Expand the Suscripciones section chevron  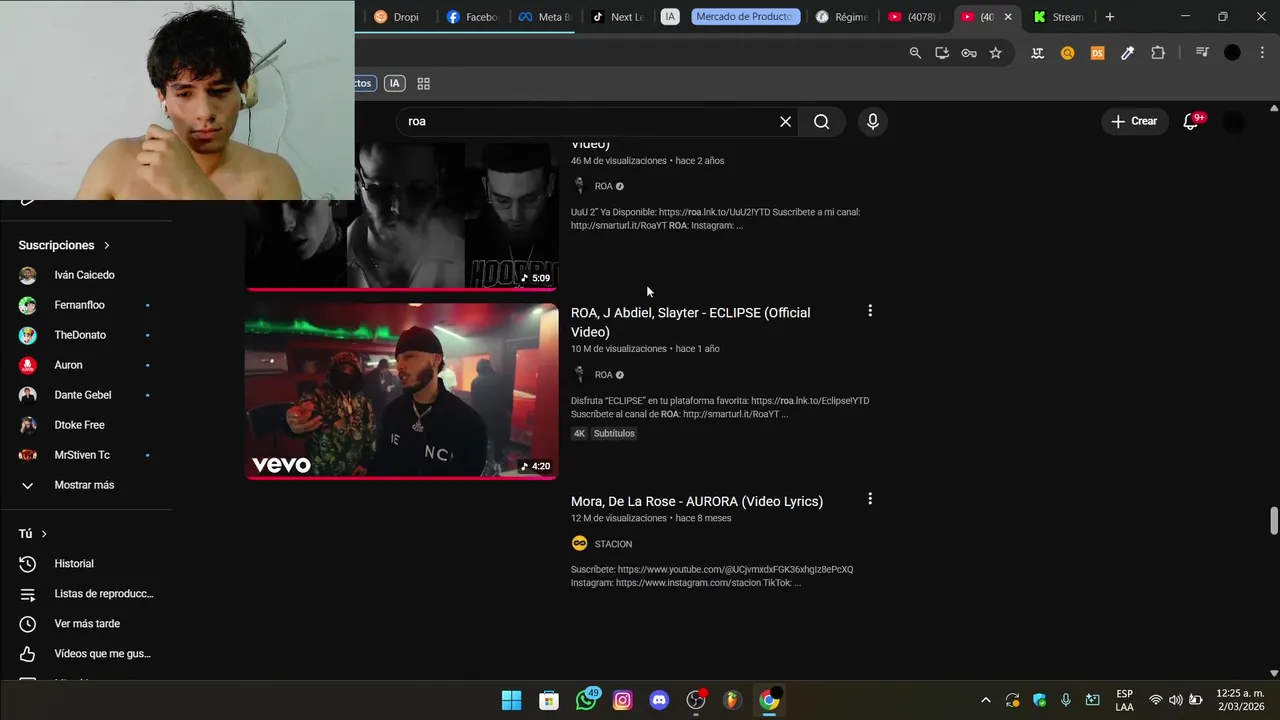[x=106, y=245]
